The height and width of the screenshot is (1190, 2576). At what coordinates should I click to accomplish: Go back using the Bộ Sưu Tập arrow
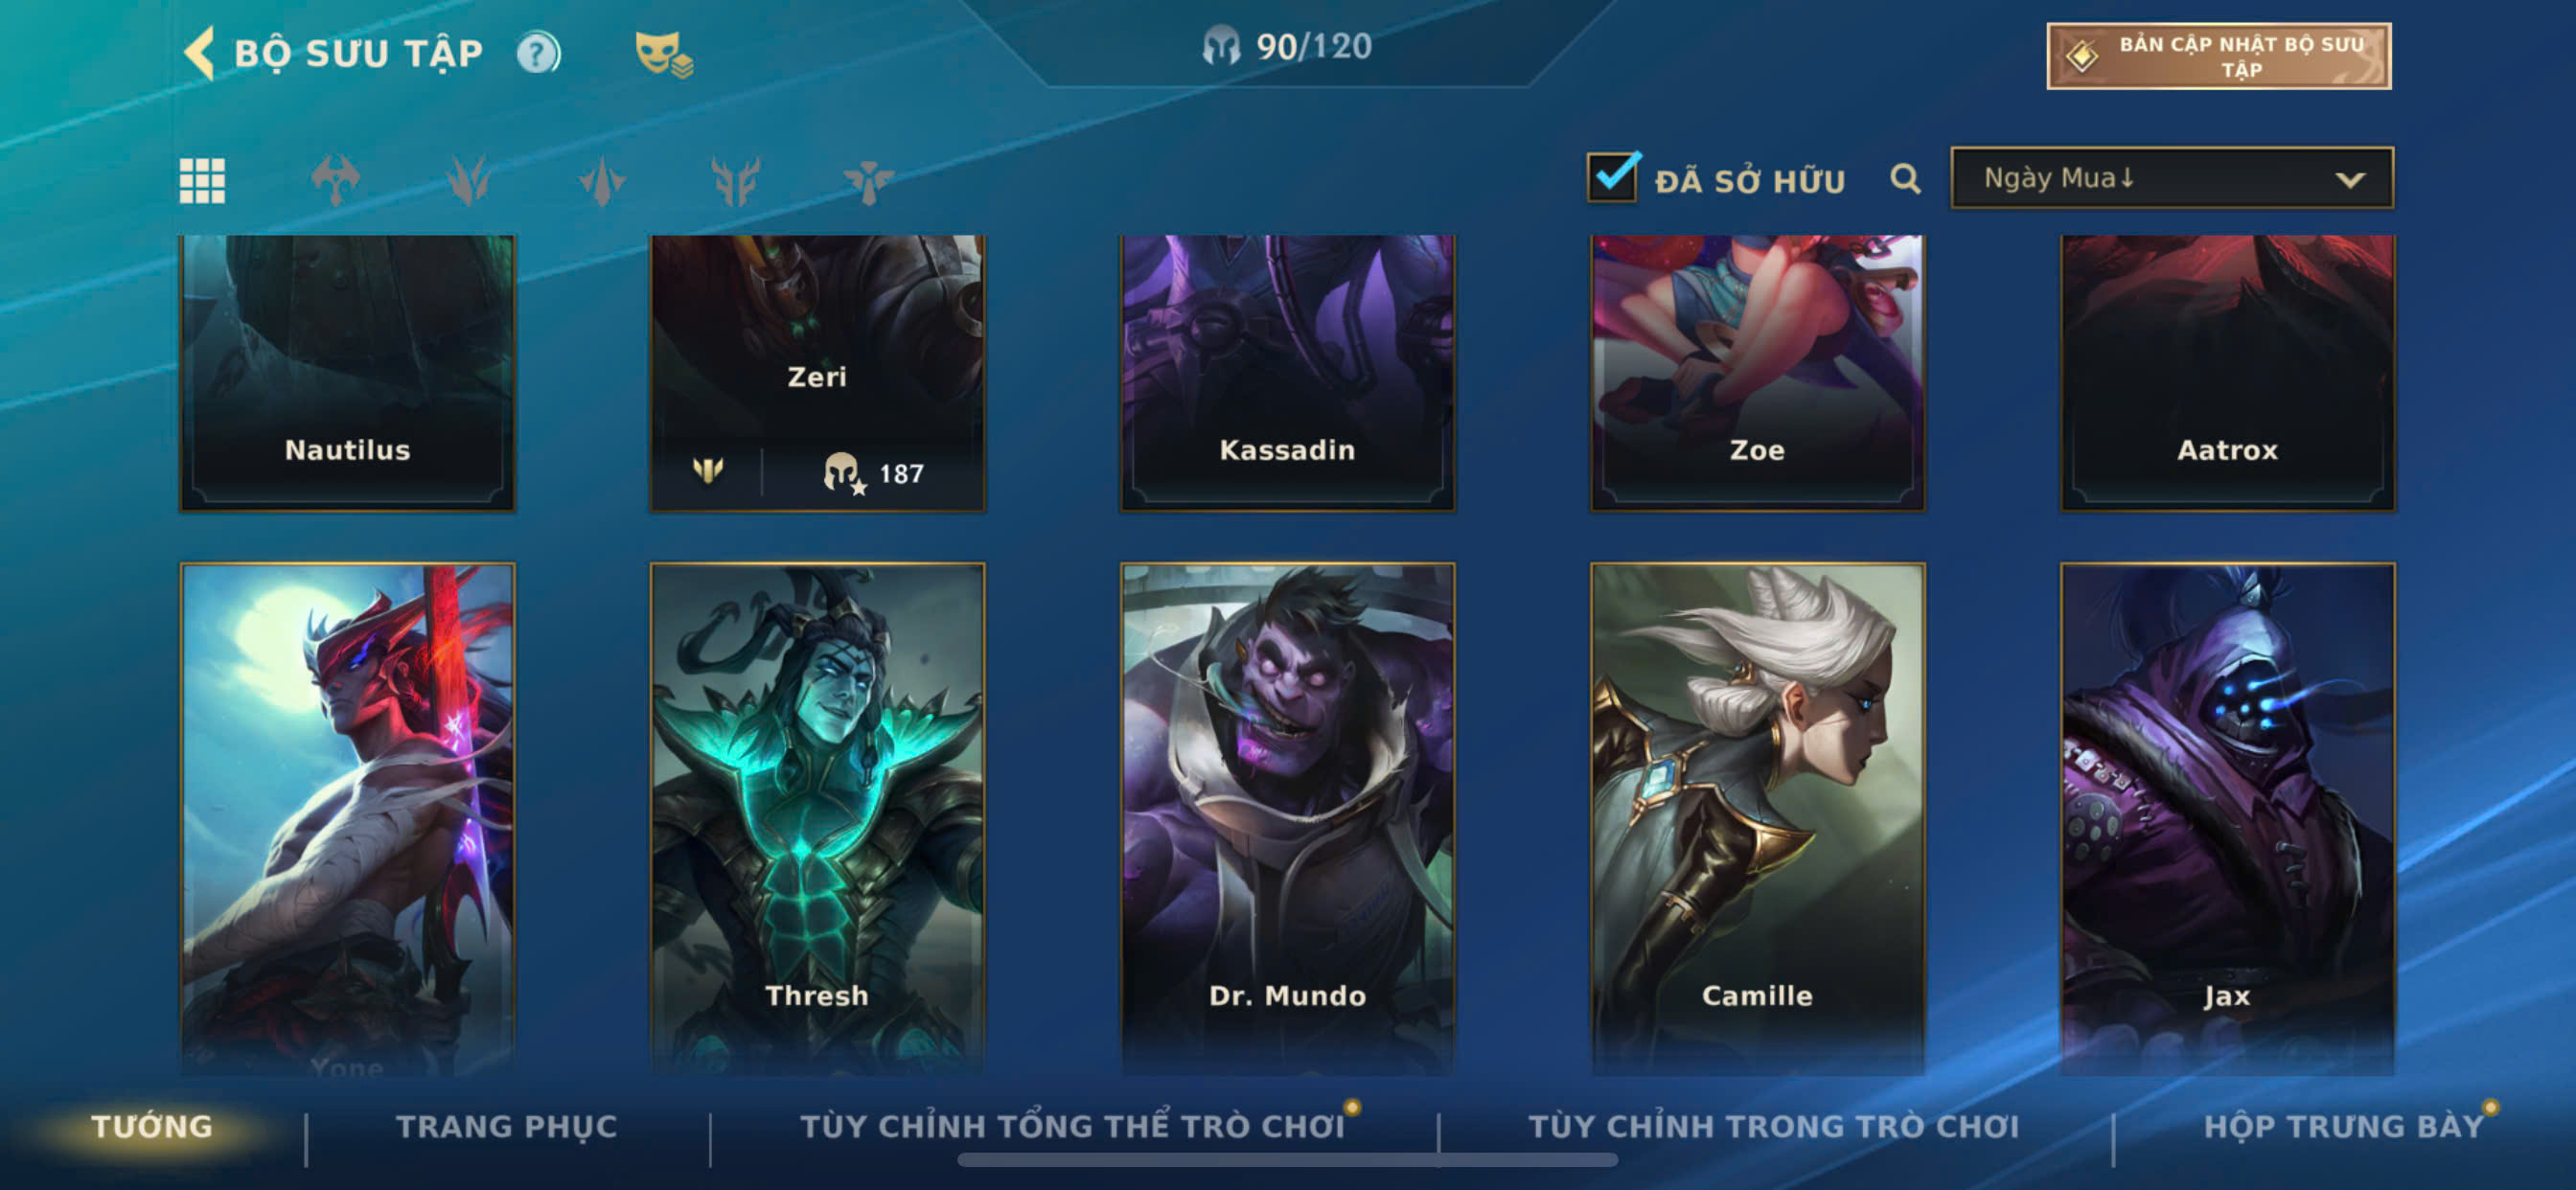200,53
